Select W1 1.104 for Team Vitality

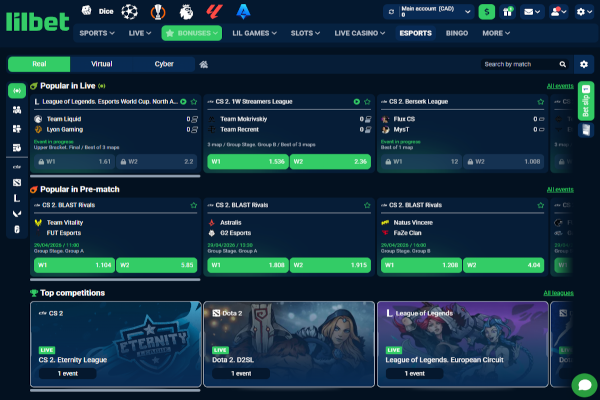tap(74, 265)
